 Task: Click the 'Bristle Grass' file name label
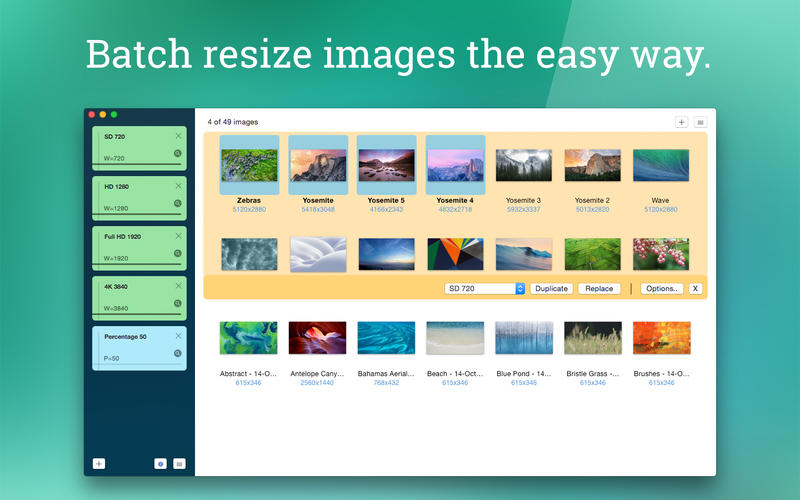coord(592,373)
